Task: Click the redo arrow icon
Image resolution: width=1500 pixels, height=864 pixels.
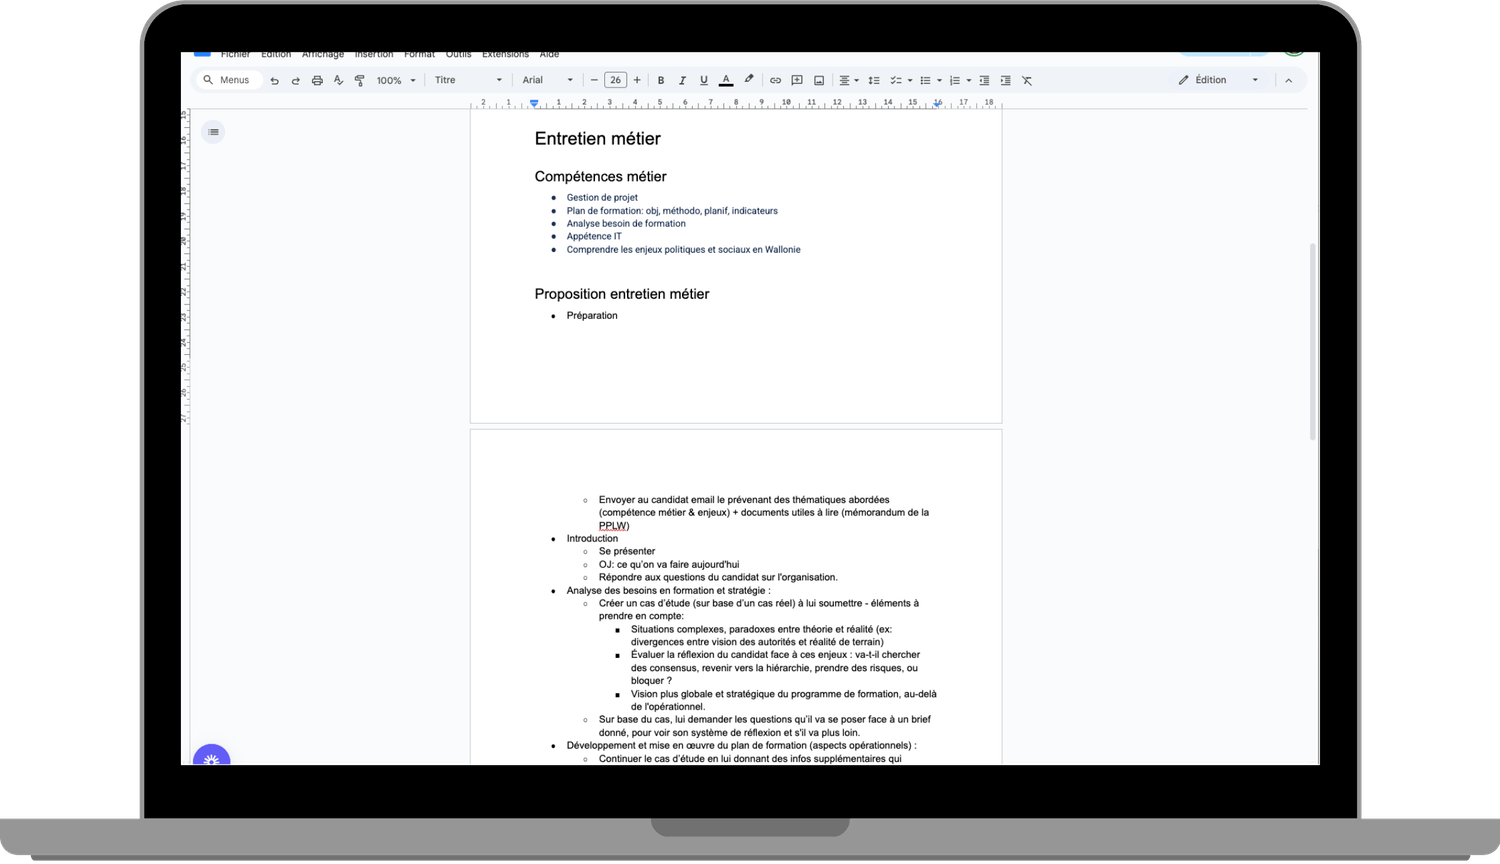Action: tap(295, 81)
